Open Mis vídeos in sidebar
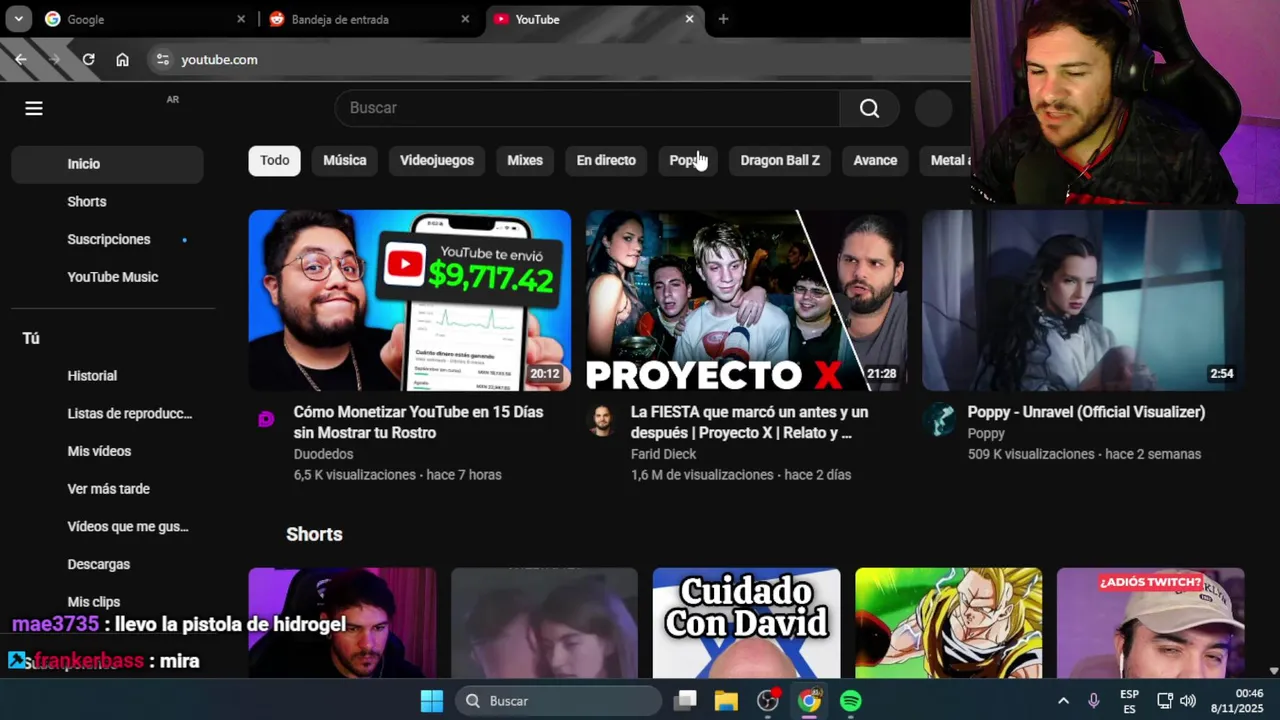 tap(107, 451)
